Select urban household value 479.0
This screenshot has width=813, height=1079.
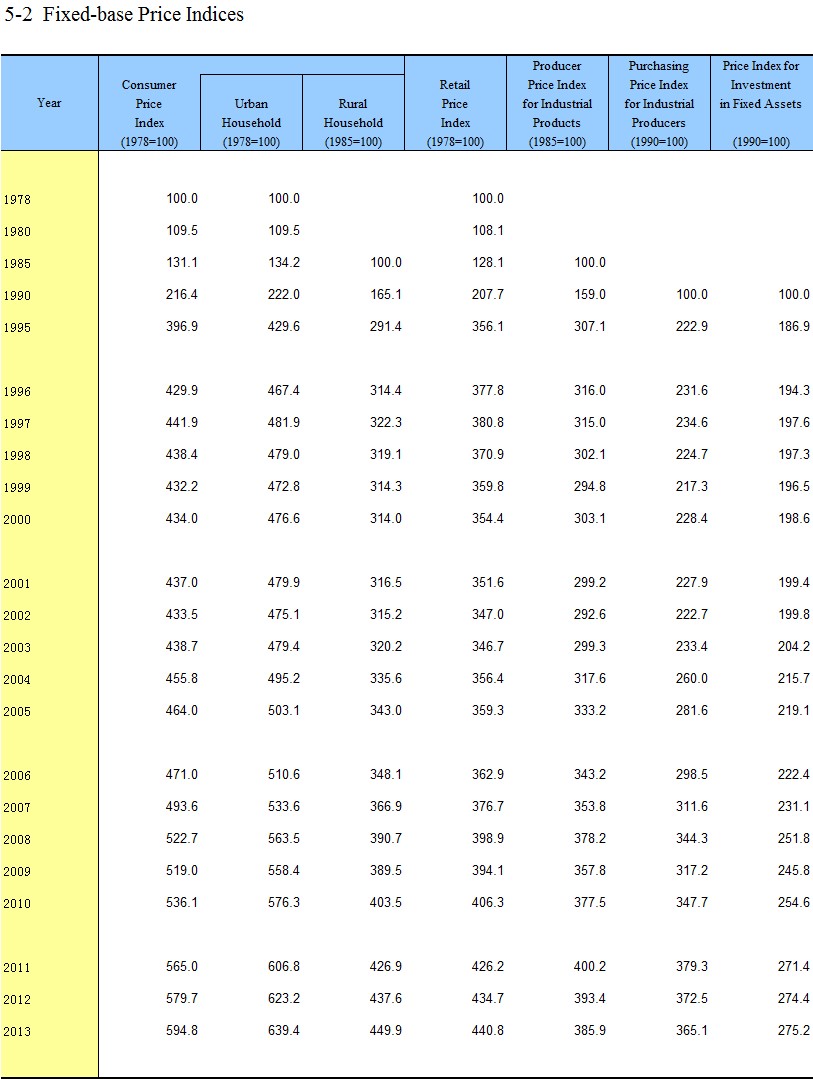pyautogui.click(x=284, y=454)
